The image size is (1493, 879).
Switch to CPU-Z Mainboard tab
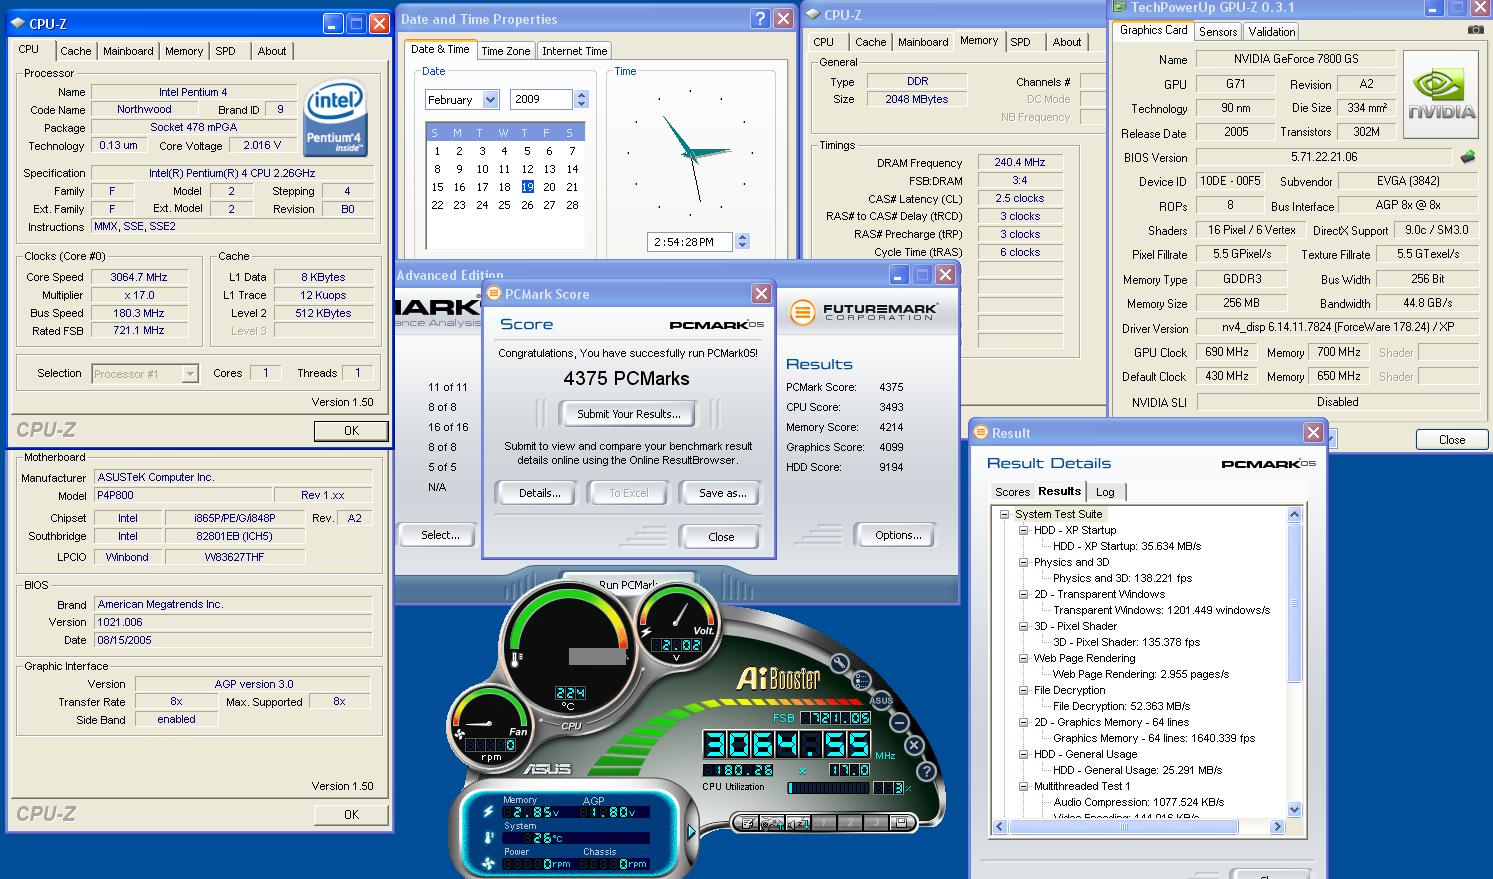coord(128,51)
